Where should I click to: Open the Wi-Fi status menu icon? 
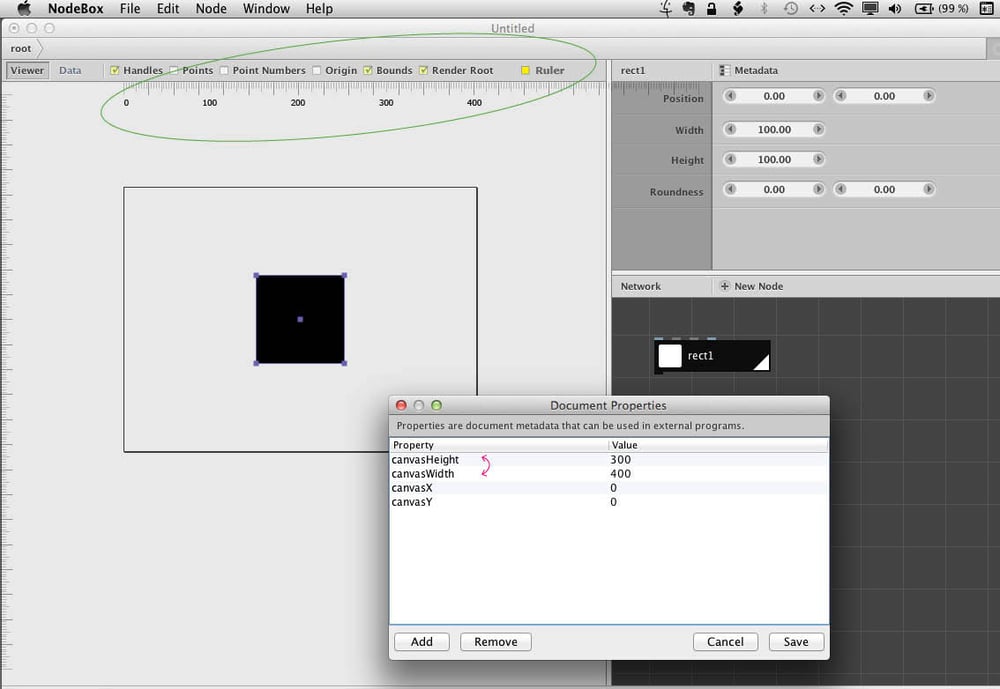click(843, 8)
